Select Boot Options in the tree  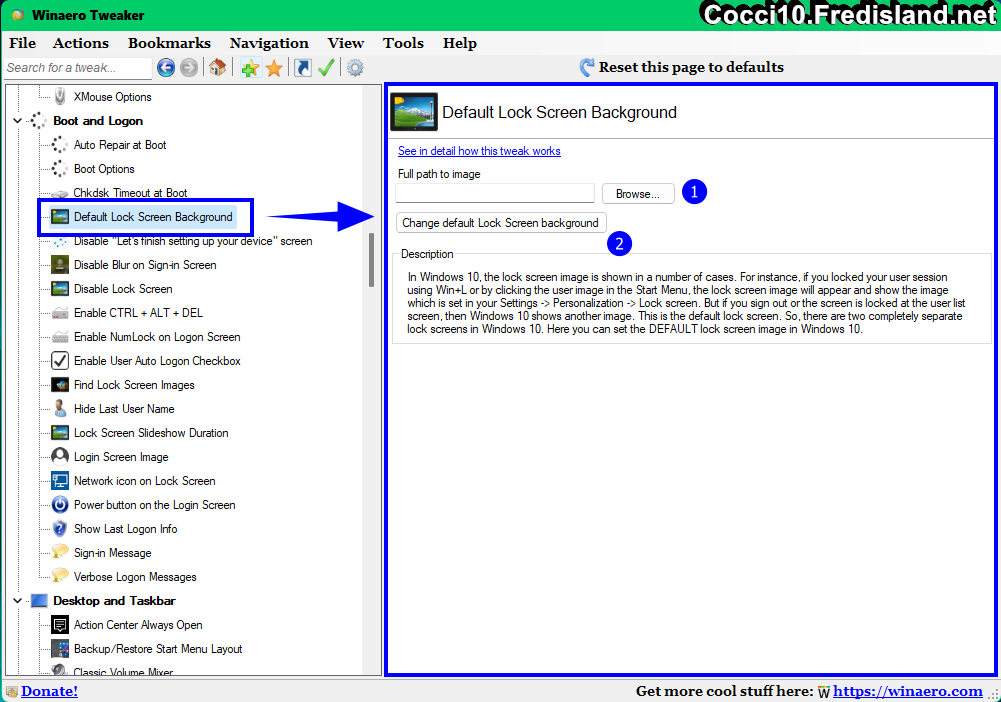coord(104,168)
